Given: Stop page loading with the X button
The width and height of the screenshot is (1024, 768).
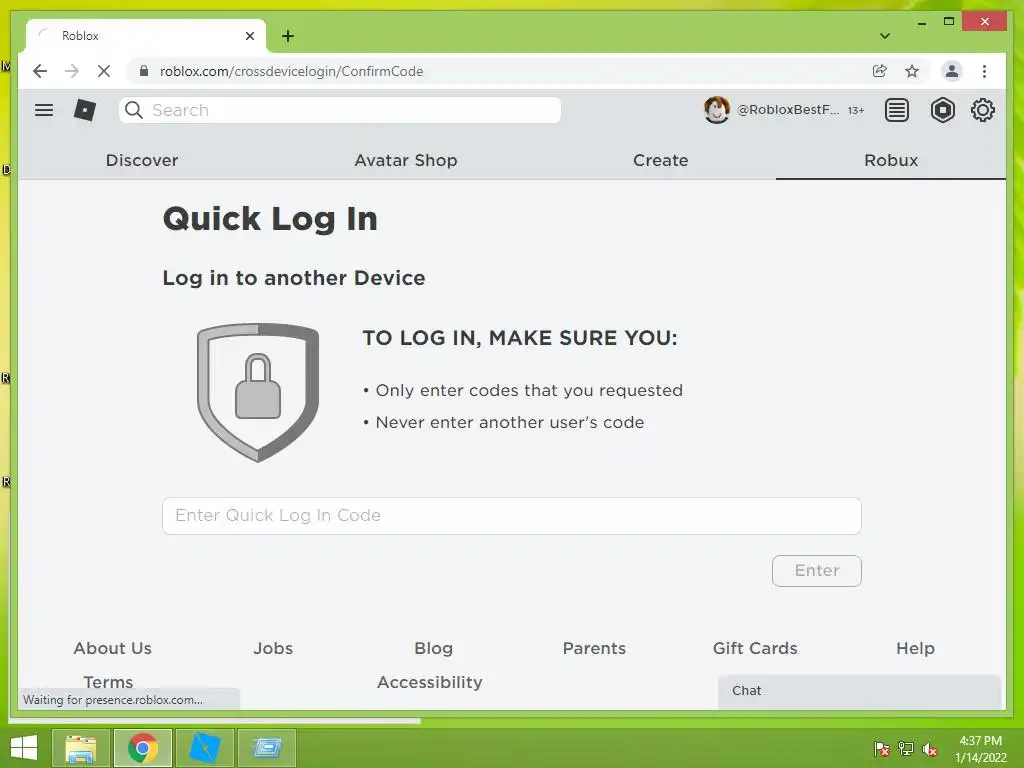Looking at the screenshot, I should coord(104,71).
